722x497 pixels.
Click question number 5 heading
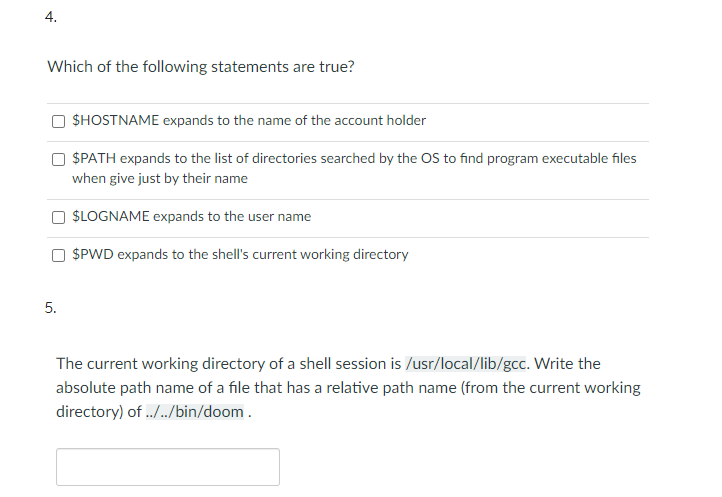pyautogui.click(x=50, y=307)
